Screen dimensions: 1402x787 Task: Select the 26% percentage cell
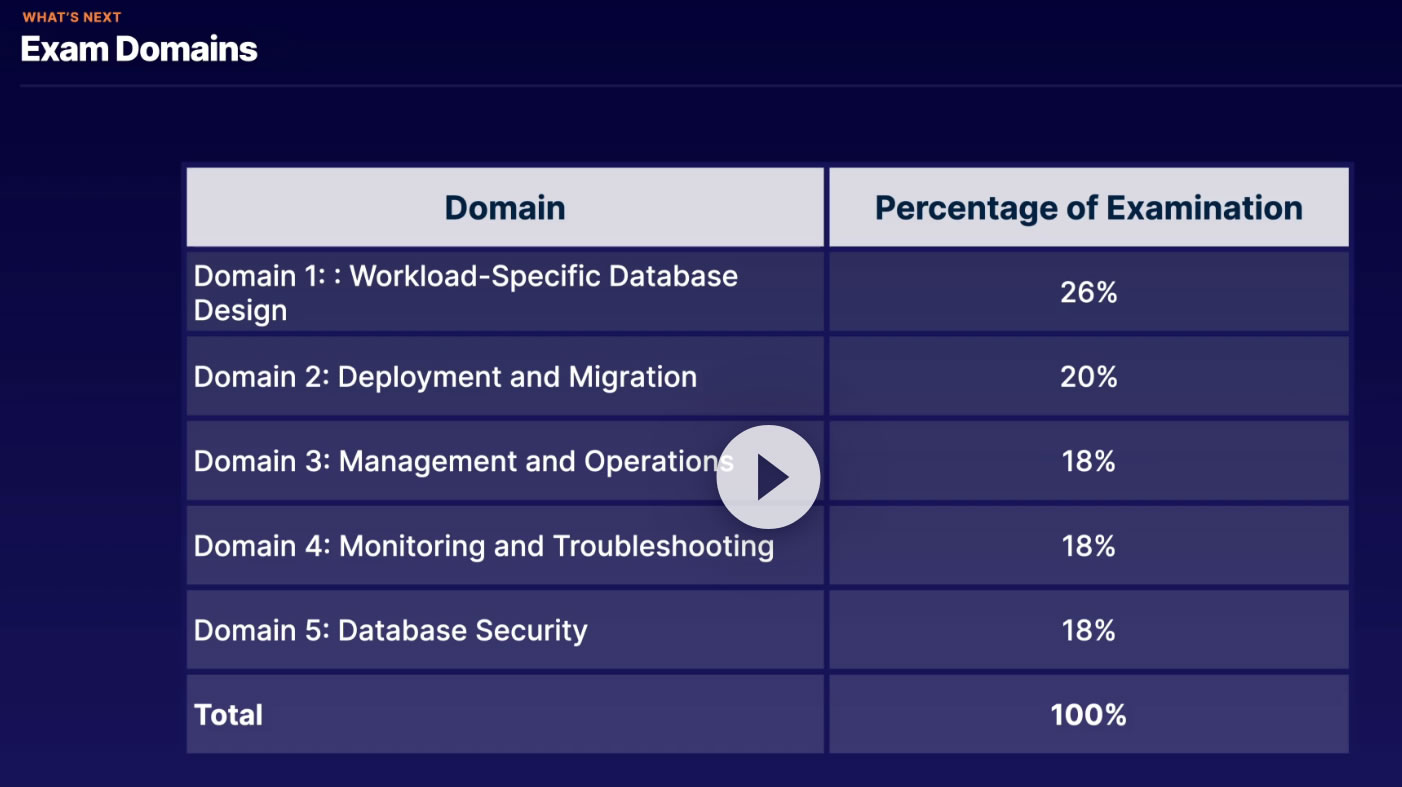[1088, 292]
